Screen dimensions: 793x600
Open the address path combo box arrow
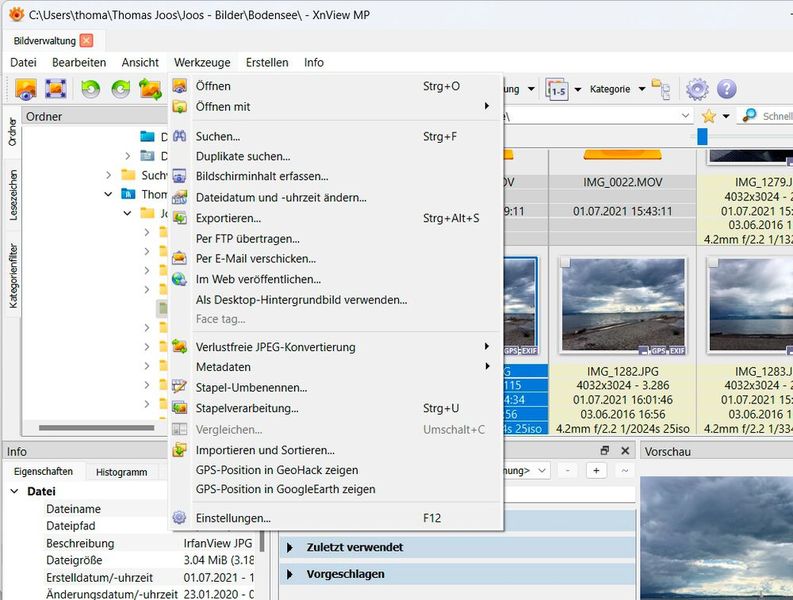pos(685,116)
